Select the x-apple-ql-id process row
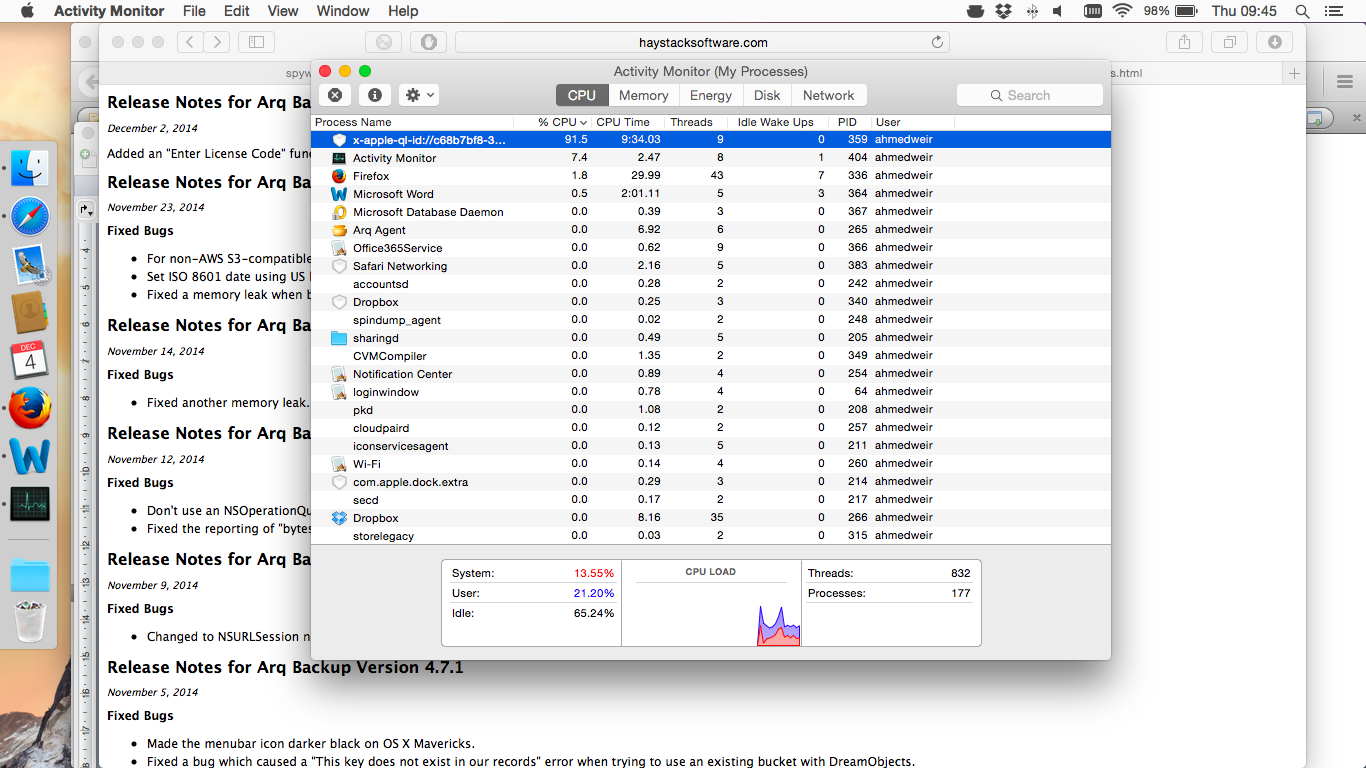 (x=710, y=140)
